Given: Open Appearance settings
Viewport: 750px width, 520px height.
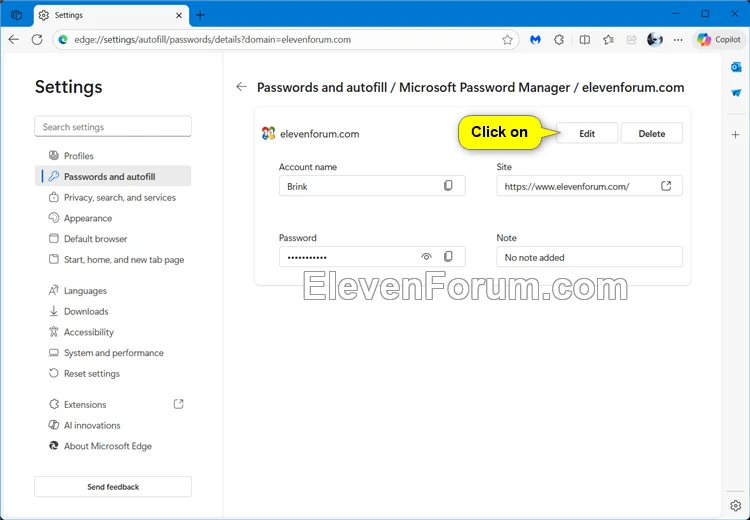Looking at the screenshot, I should [x=113, y=218].
